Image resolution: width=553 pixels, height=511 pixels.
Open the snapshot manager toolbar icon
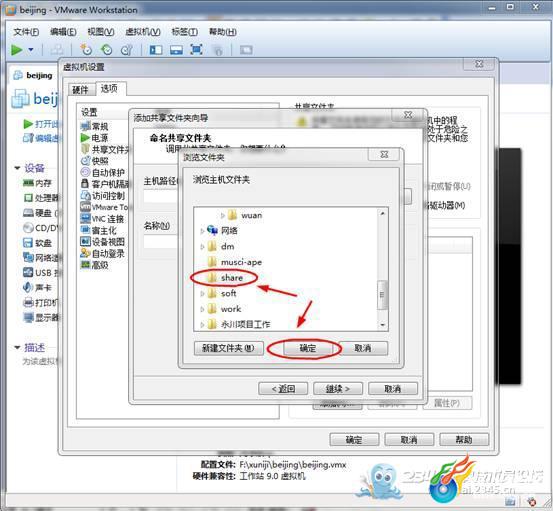coord(126,50)
